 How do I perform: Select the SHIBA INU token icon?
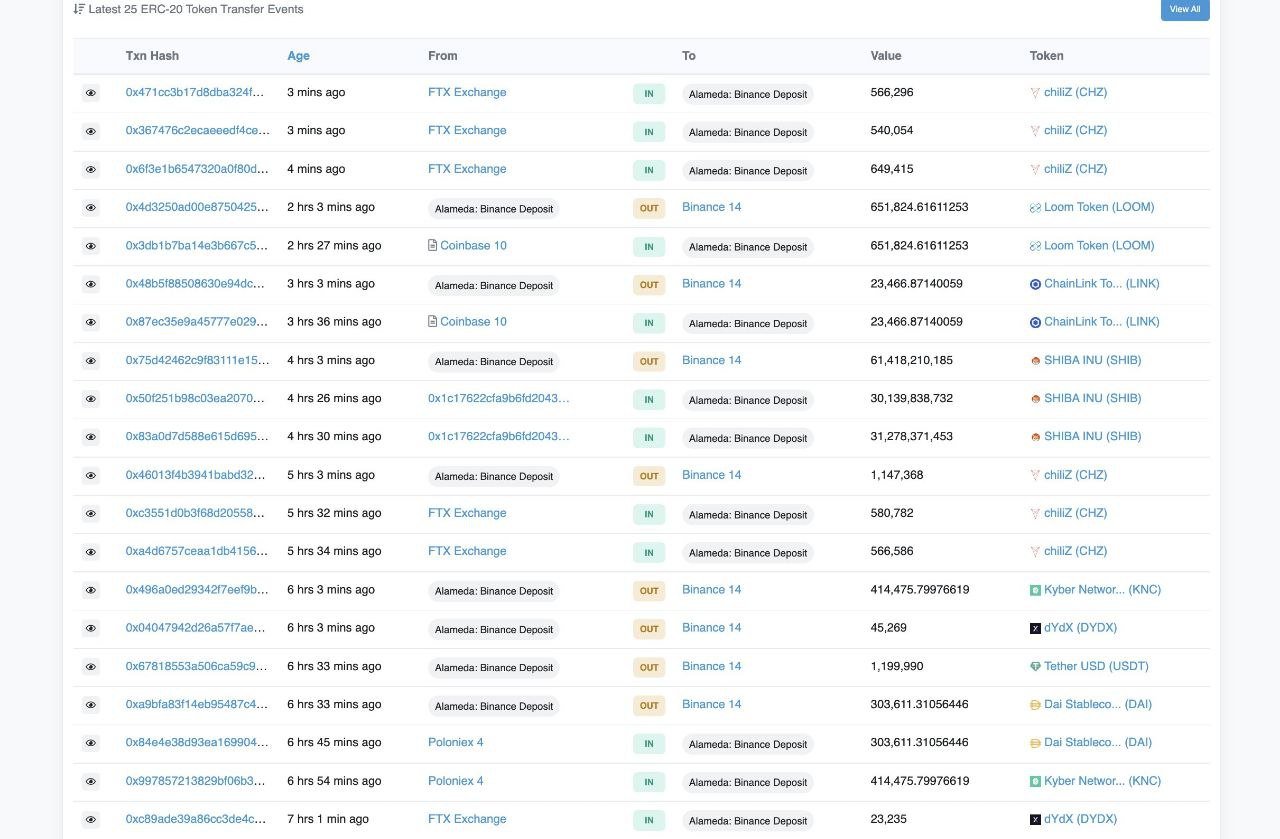pos(1036,360)
